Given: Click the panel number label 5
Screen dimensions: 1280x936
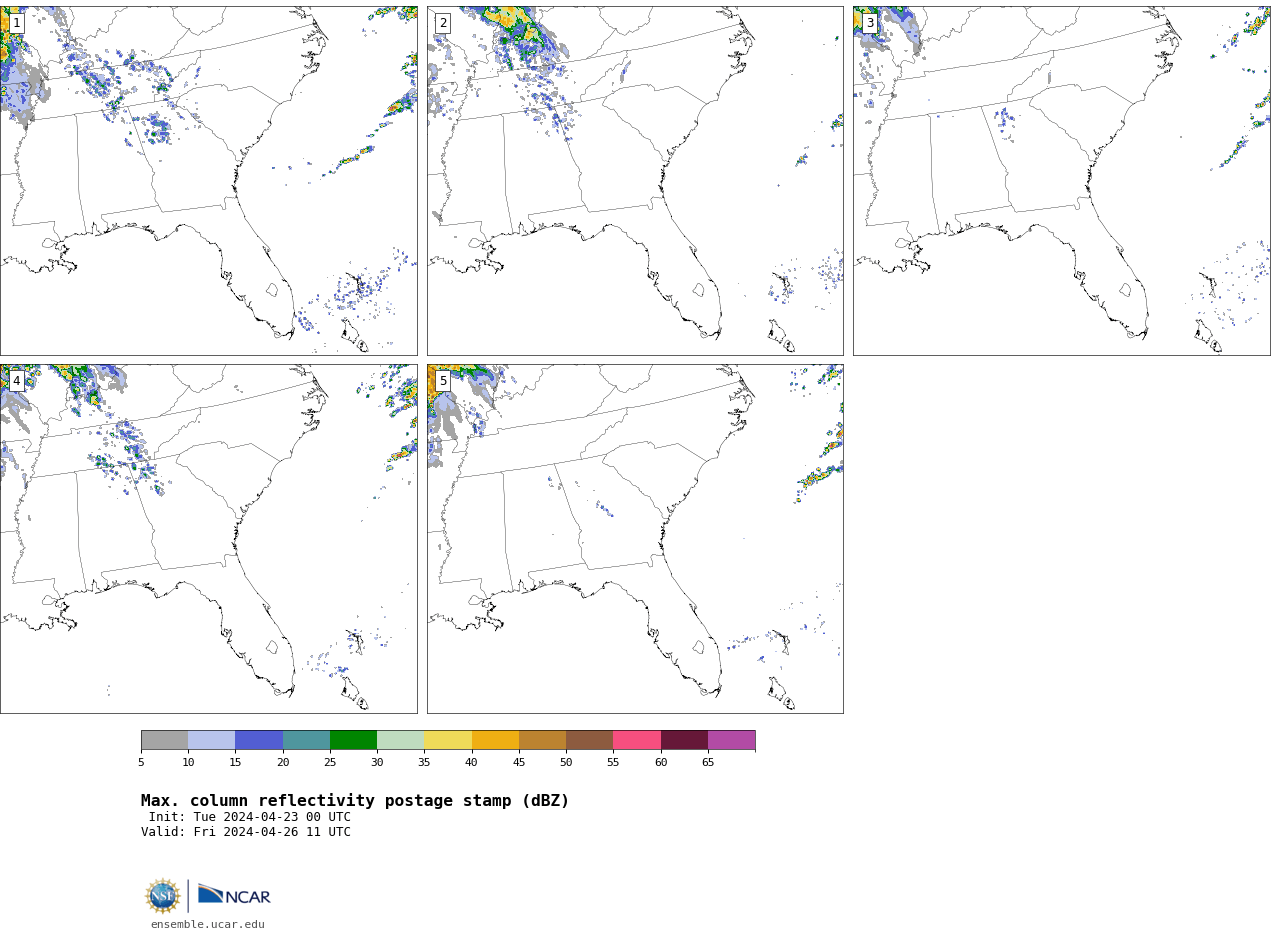Looking at the screenshot, I should [443, 381].
